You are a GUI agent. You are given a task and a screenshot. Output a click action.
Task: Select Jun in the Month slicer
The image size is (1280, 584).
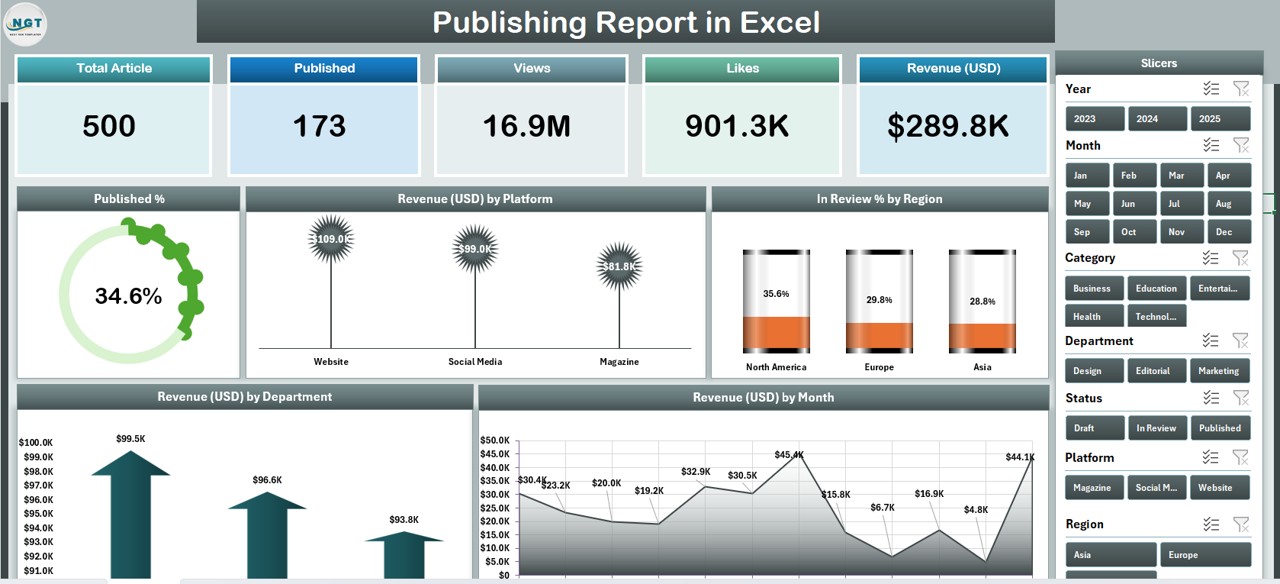[x=1134, y=203]
